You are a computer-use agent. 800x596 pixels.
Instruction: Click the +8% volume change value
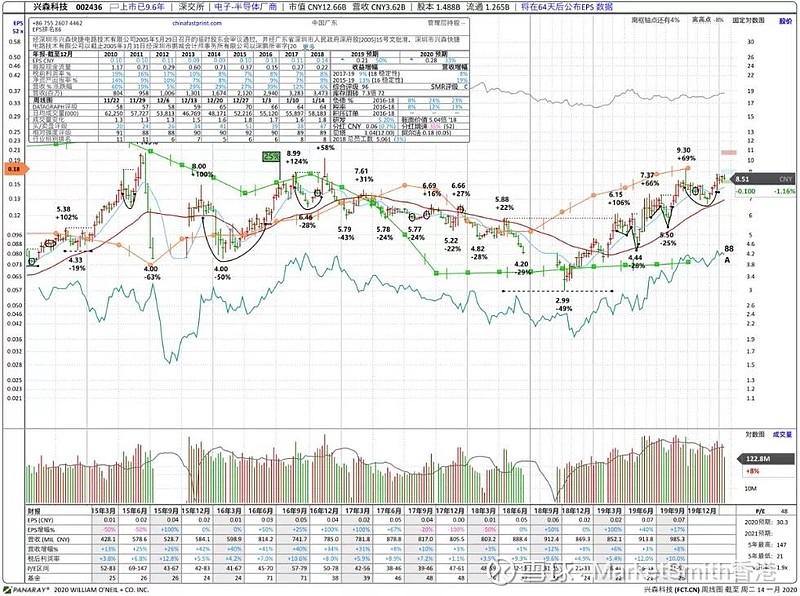753,471
